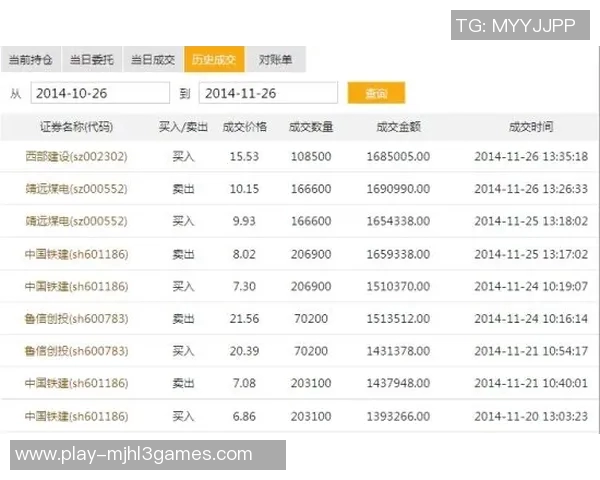The height and width of the screenshot is (480, 600).
Task: Click the amount 1431378.00
Action: pos(398,351)
